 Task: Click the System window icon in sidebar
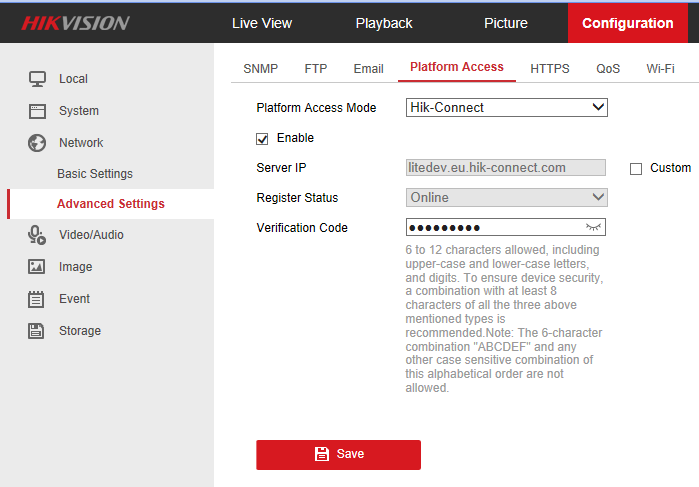pos(37,111)
